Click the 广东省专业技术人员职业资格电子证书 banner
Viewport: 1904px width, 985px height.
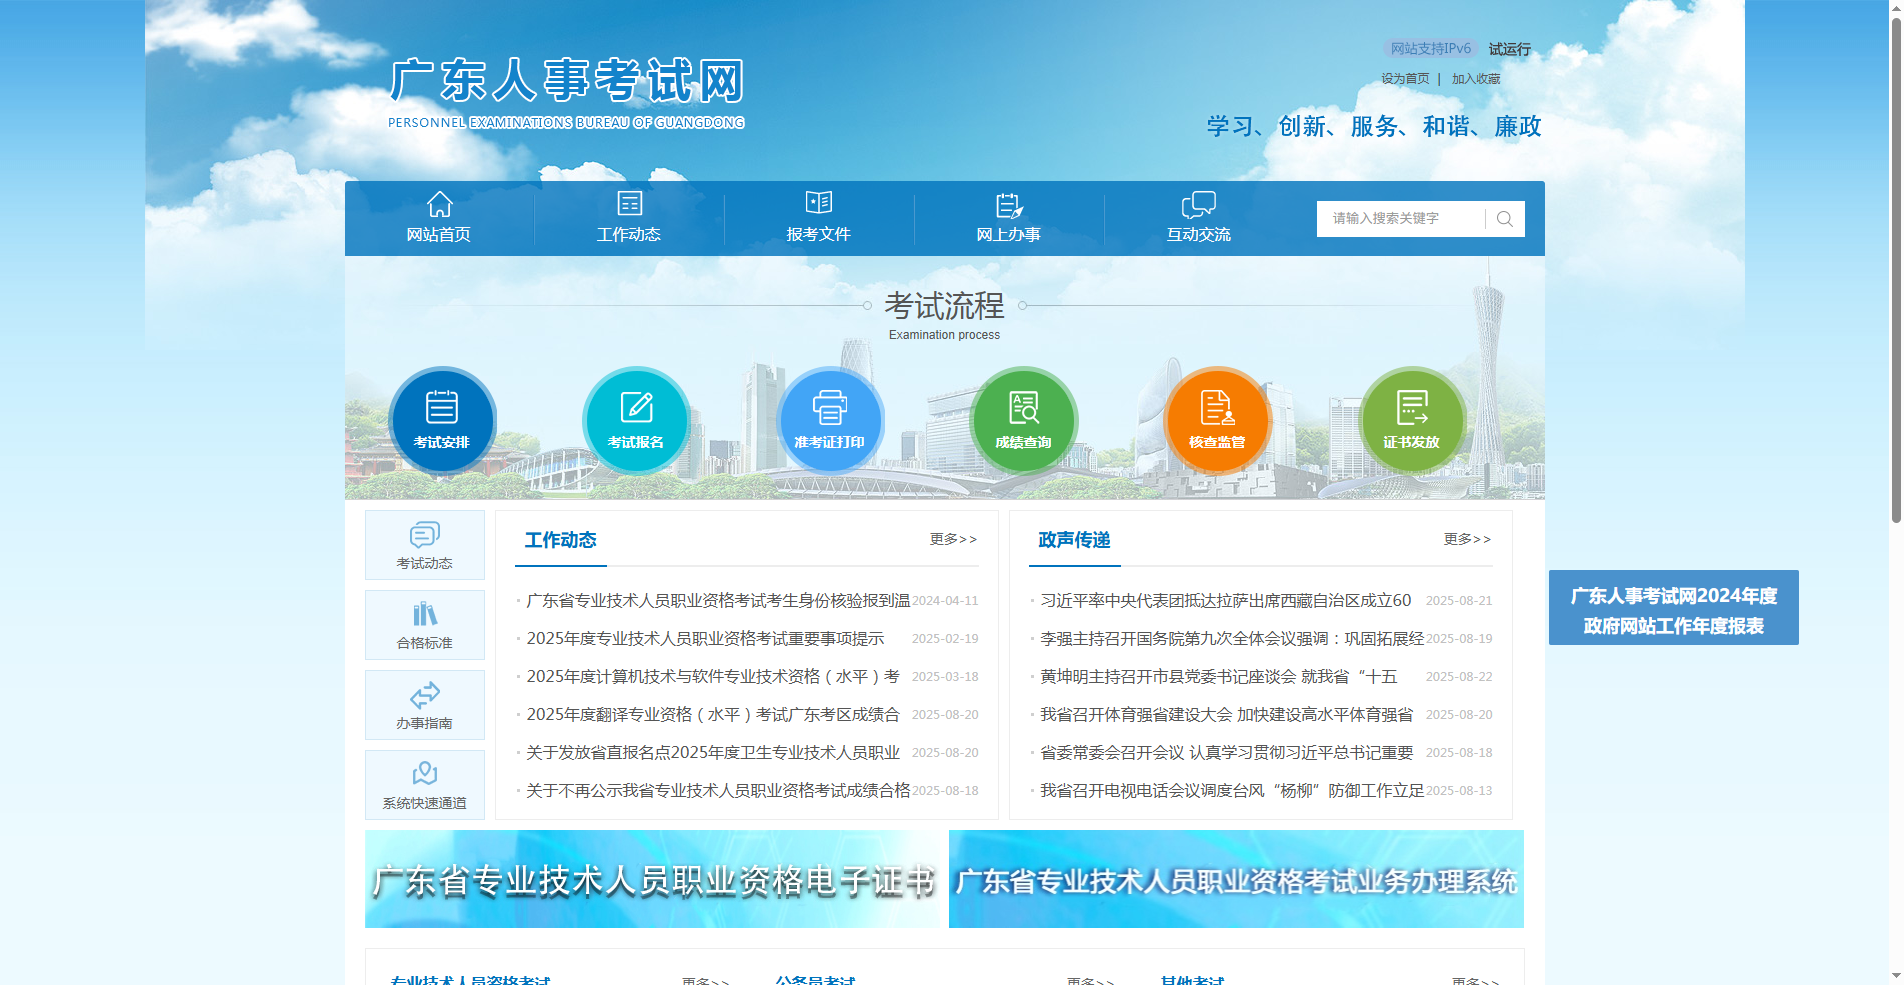[x=655, y=882]
